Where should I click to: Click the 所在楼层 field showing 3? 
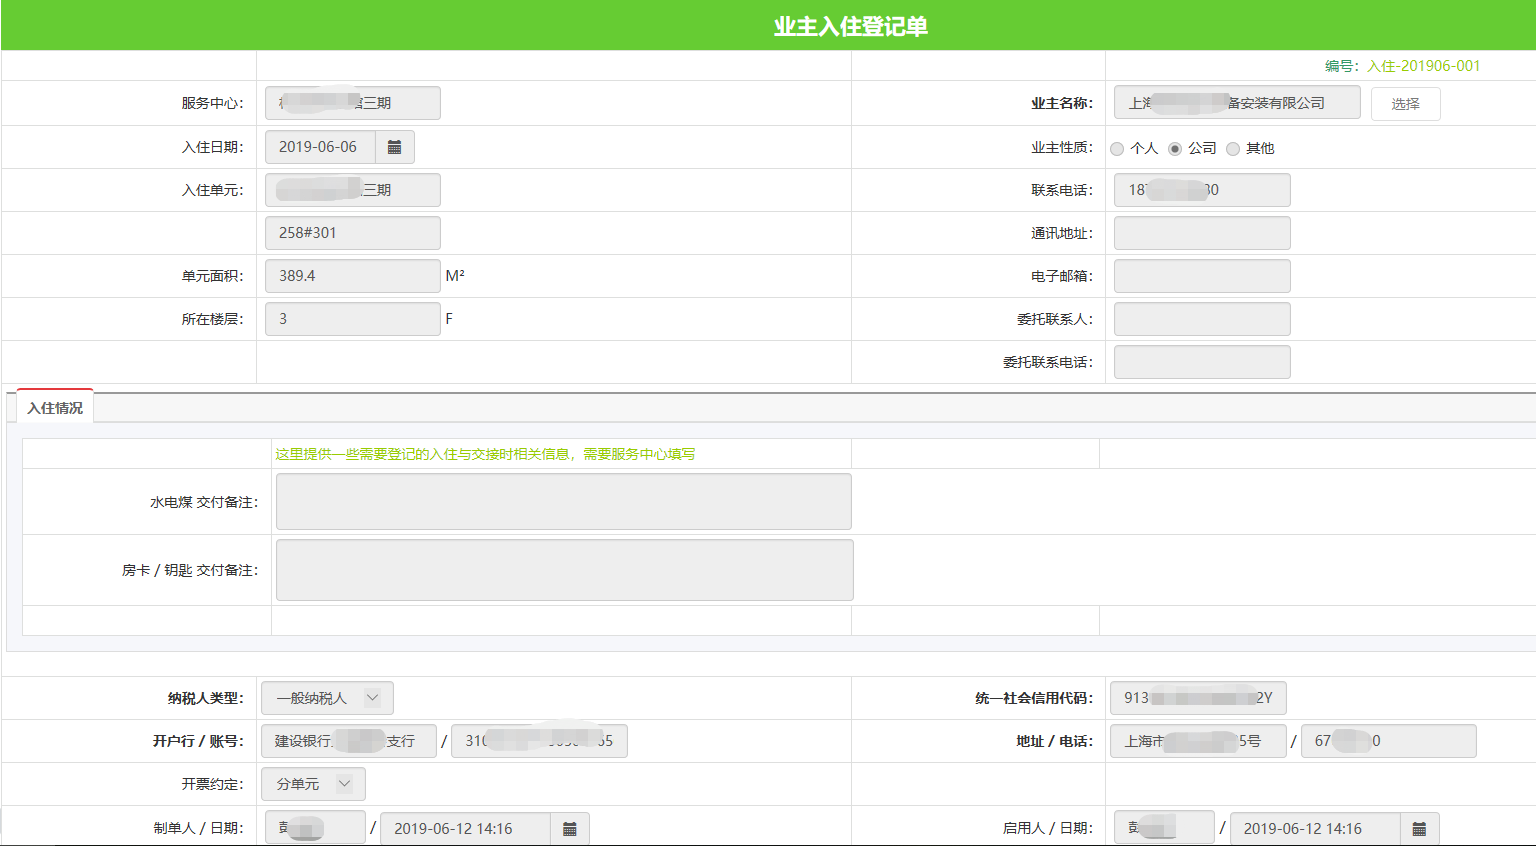click(352, 319)
